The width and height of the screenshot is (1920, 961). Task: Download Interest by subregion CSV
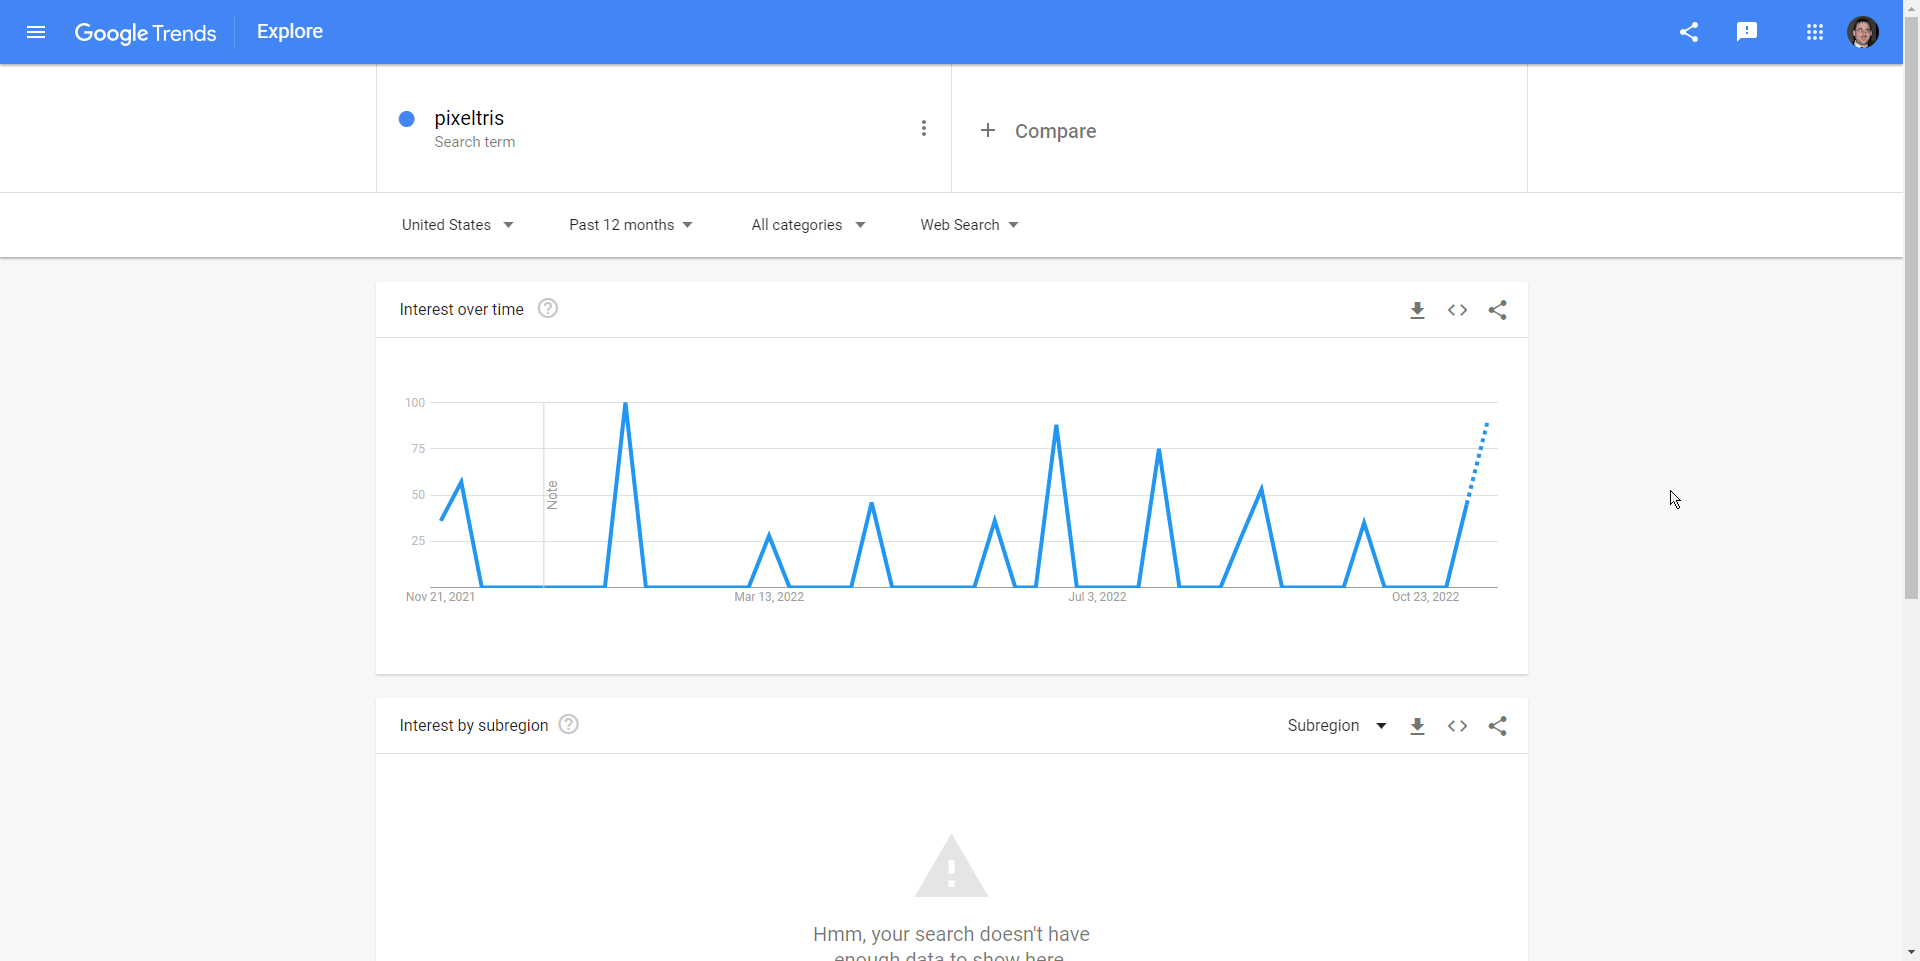coord(1417,726)
